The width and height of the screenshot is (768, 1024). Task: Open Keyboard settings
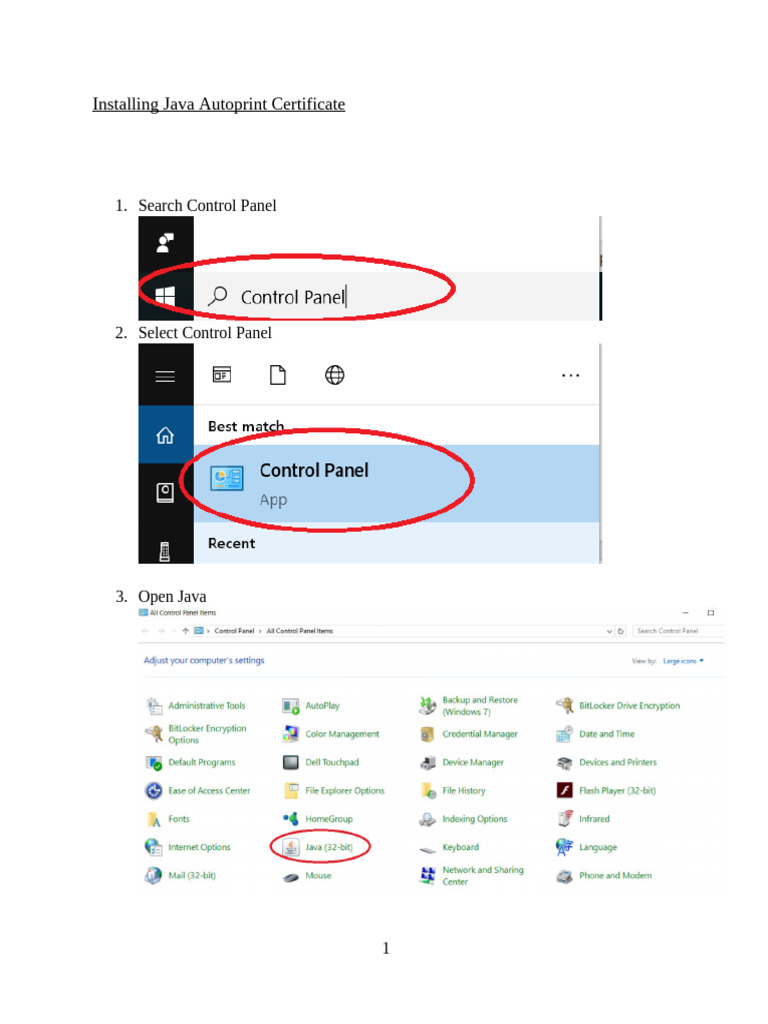449,848
